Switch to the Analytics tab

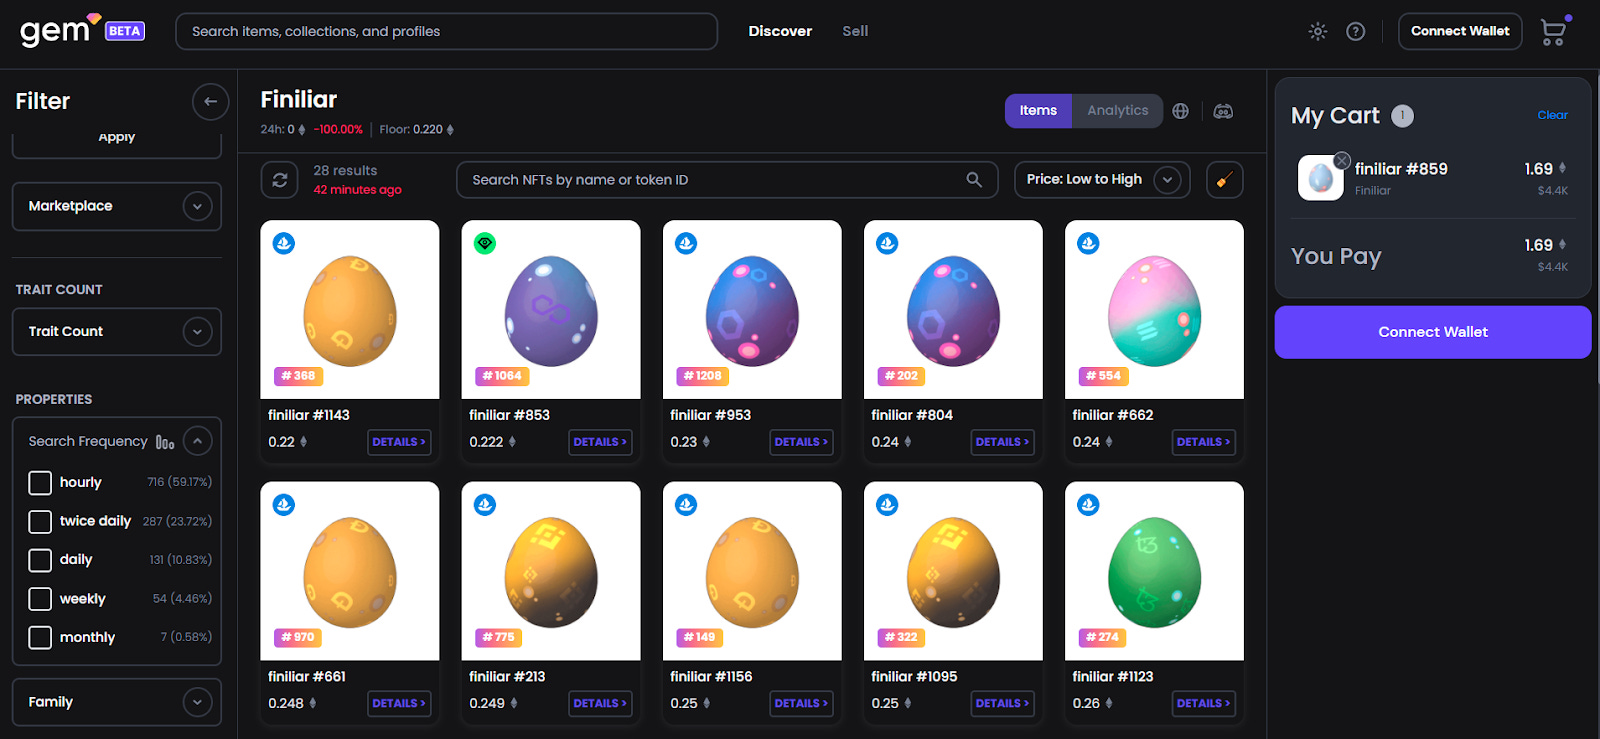click(1117, 111)
